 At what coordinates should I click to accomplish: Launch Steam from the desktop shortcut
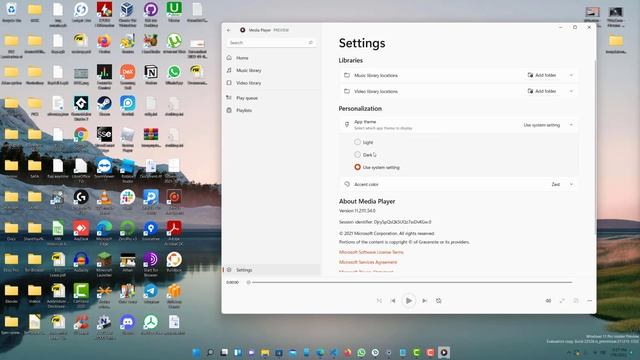click(x=104, y=106)
